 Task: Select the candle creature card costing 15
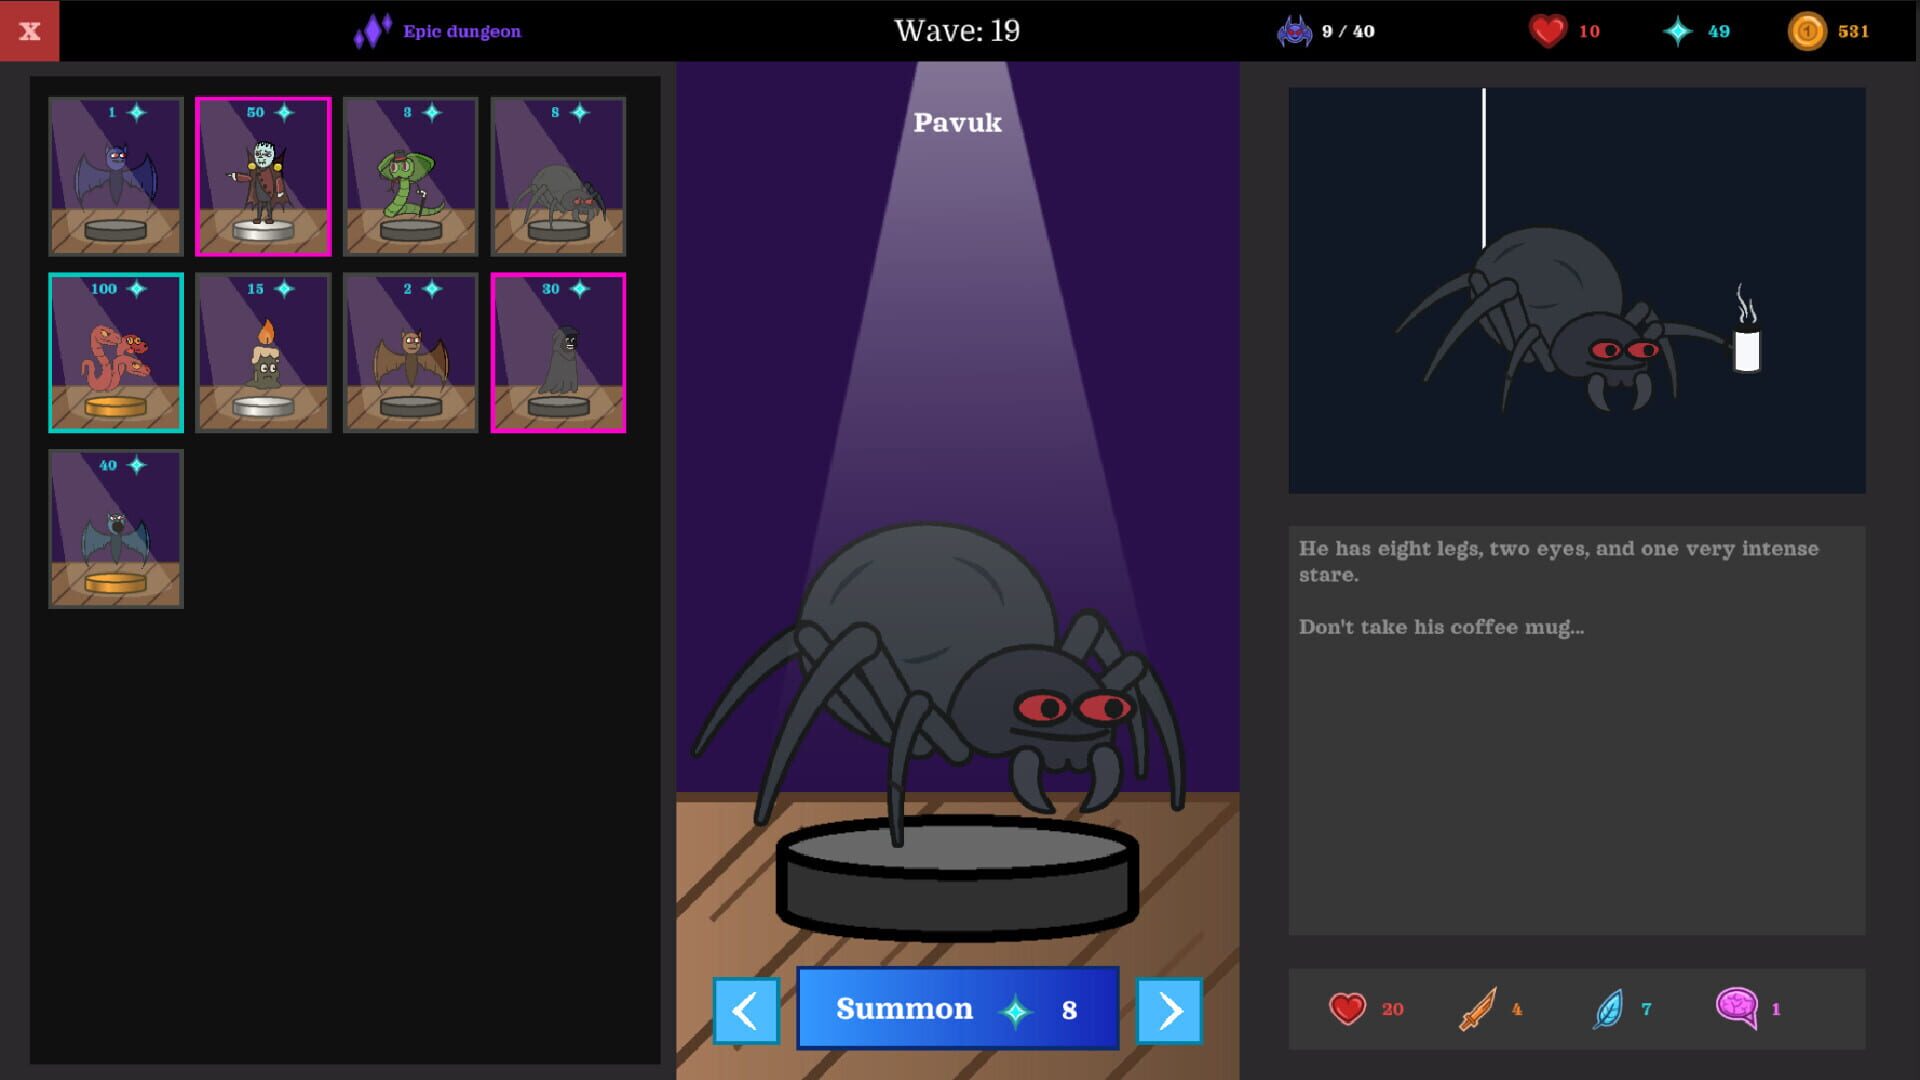(263, 352)
